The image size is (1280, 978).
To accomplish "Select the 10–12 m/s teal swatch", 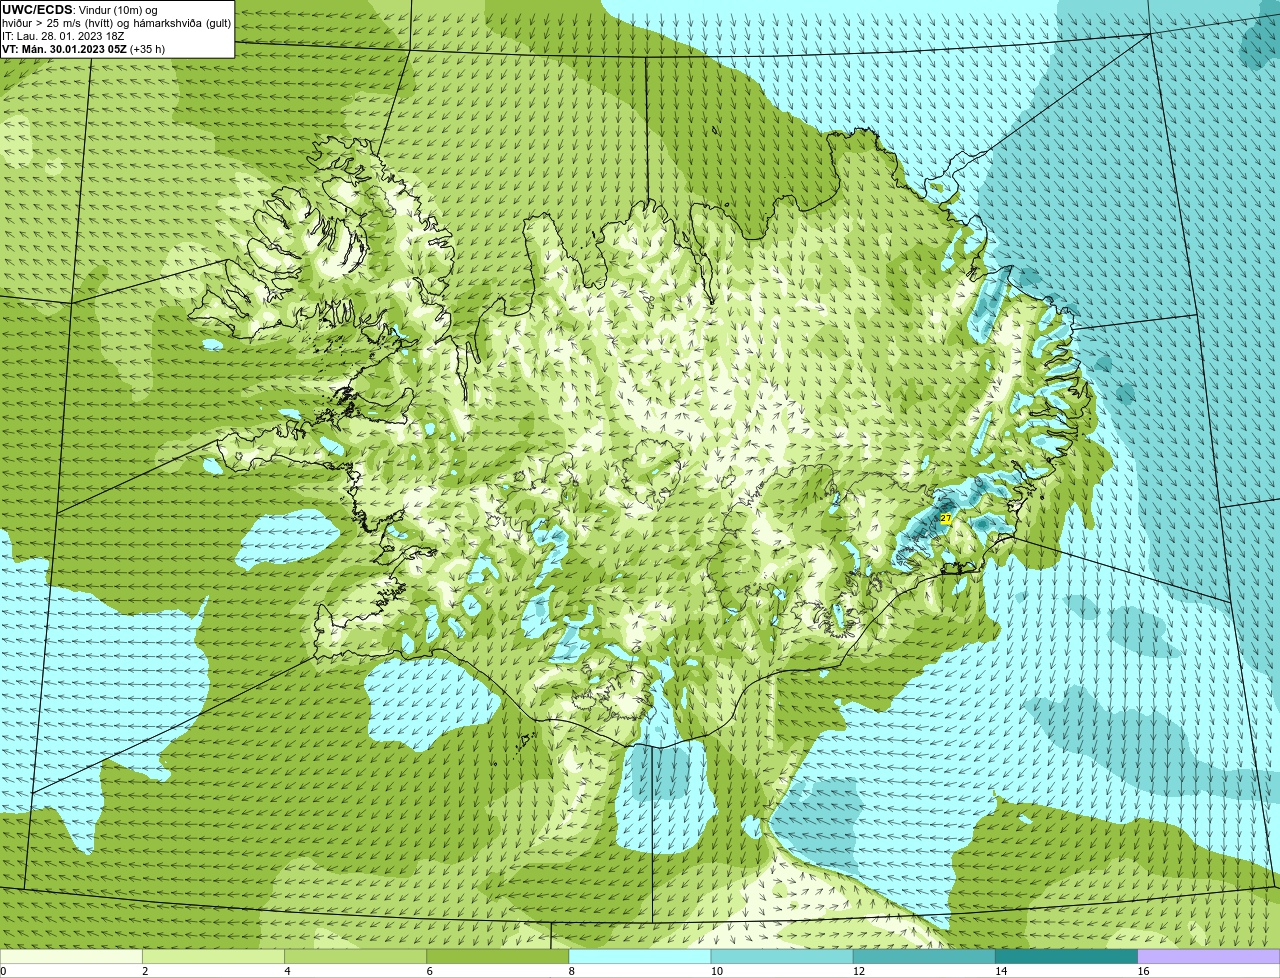I will [x=782, y=957].
